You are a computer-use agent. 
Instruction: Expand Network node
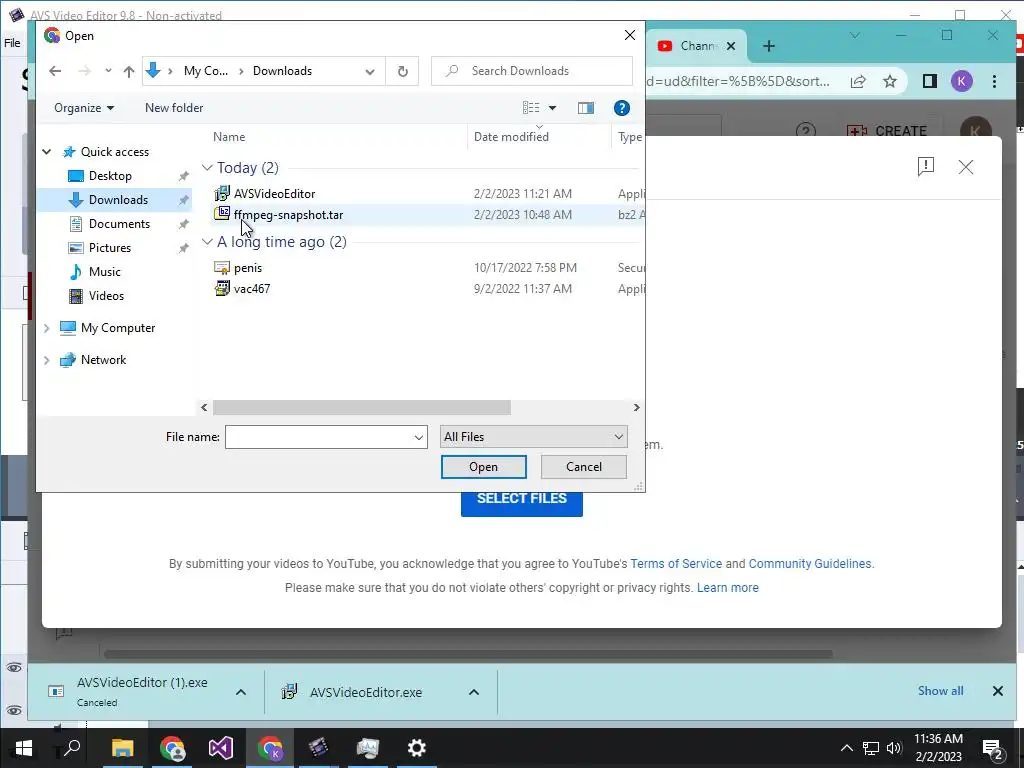tap(46, 360)
